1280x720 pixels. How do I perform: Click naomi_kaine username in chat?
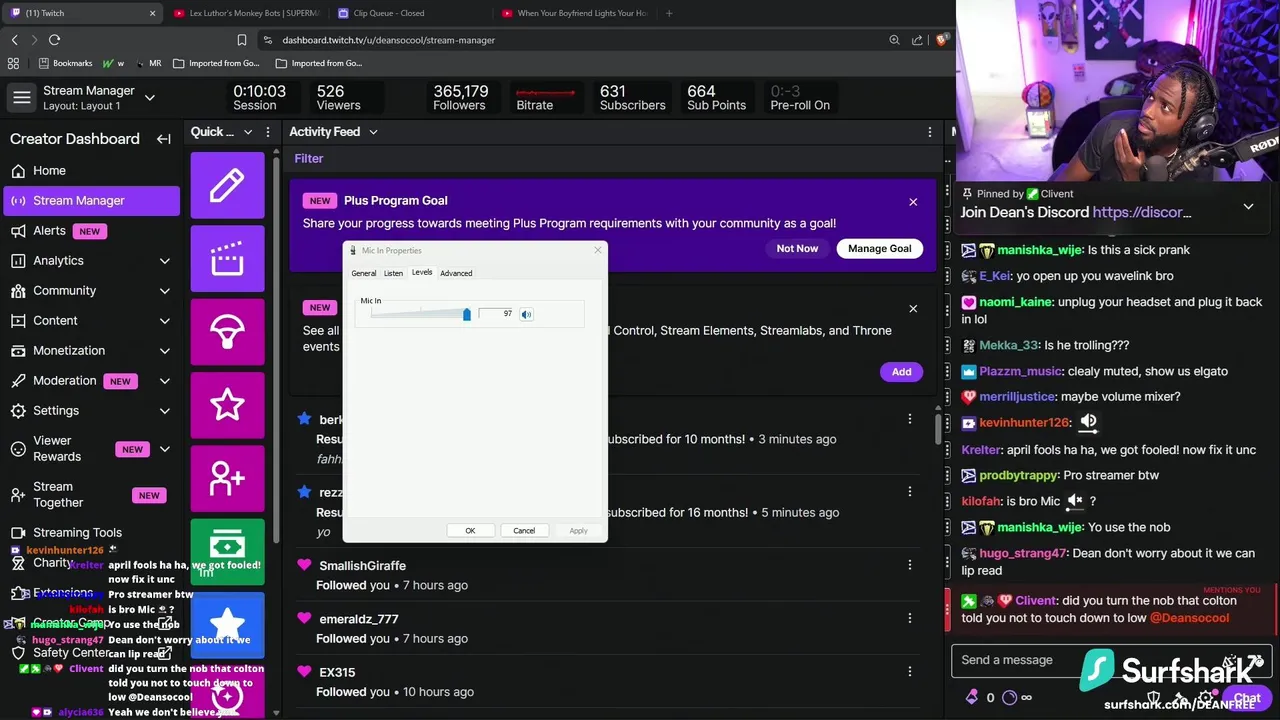1015,302
